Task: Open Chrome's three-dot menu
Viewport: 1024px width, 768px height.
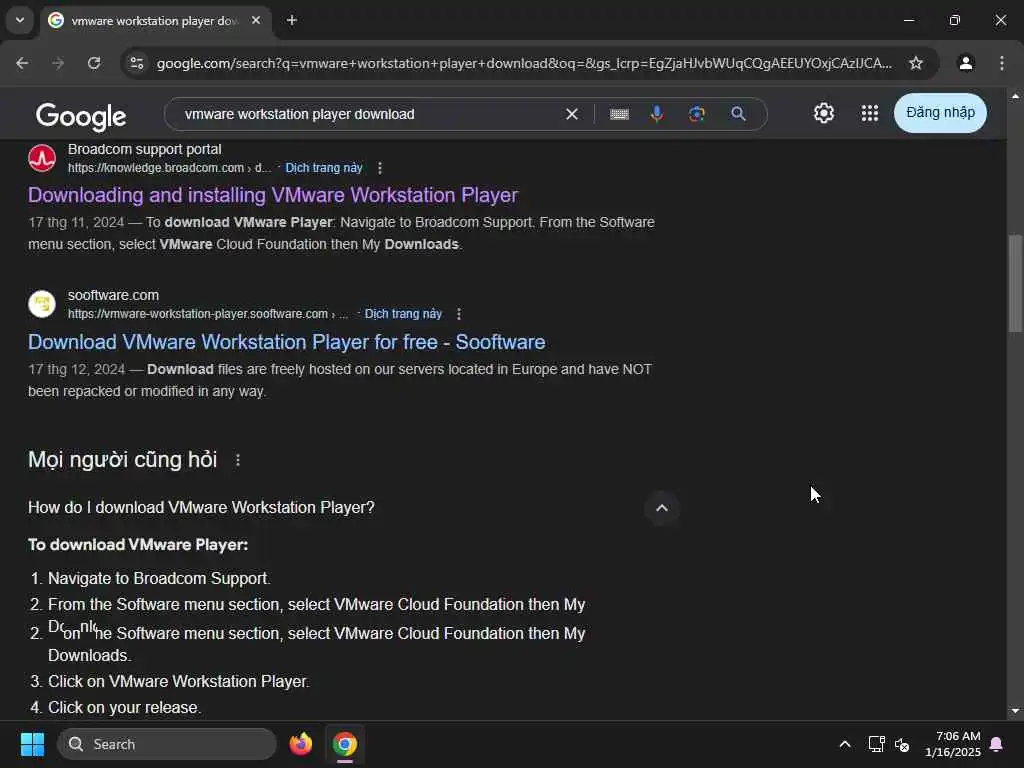Action: point(1002,63)
